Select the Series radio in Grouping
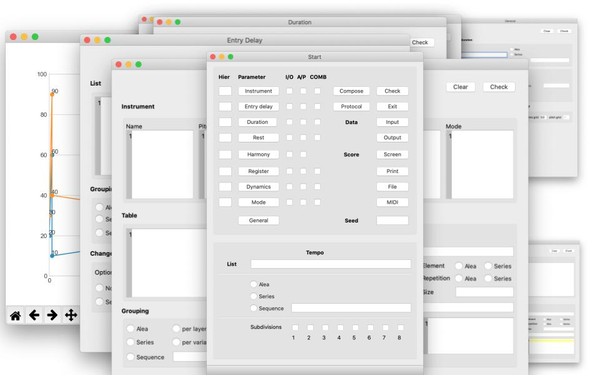This screenshot has width=600, height=375. click(x=130, y=342)
